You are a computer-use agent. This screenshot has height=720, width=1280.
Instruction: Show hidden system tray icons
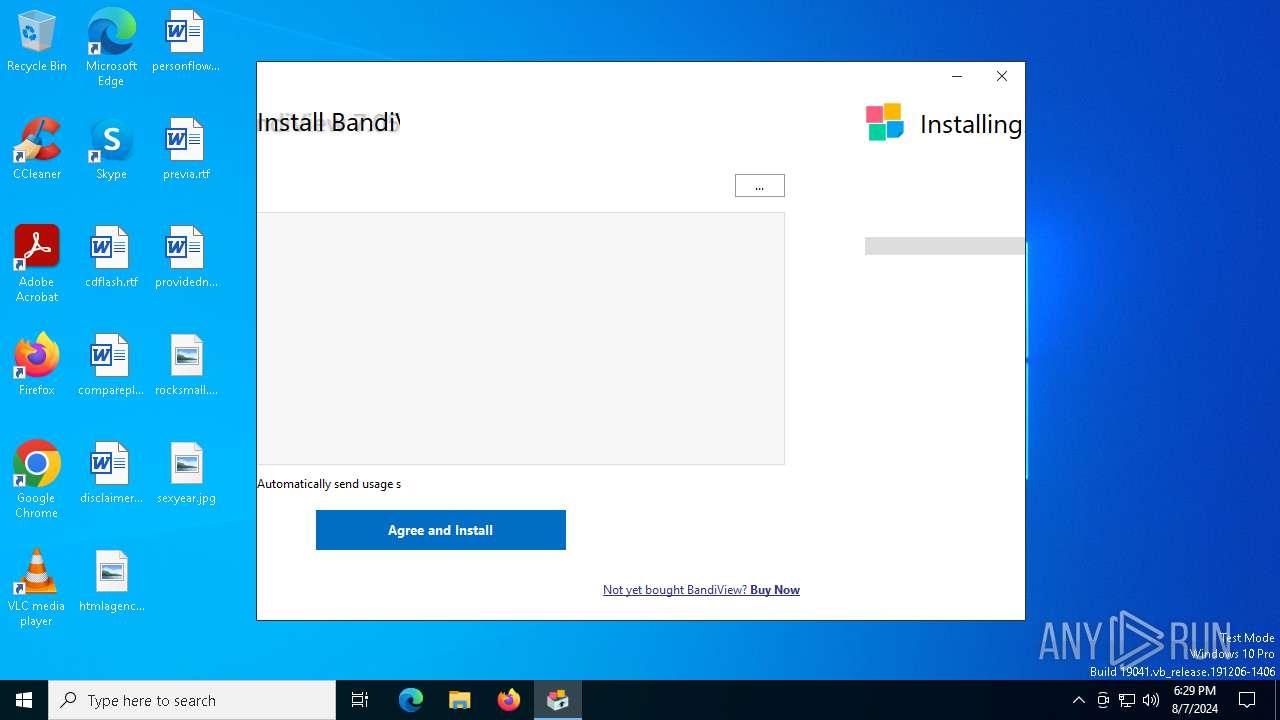[x=1078, y=700]
